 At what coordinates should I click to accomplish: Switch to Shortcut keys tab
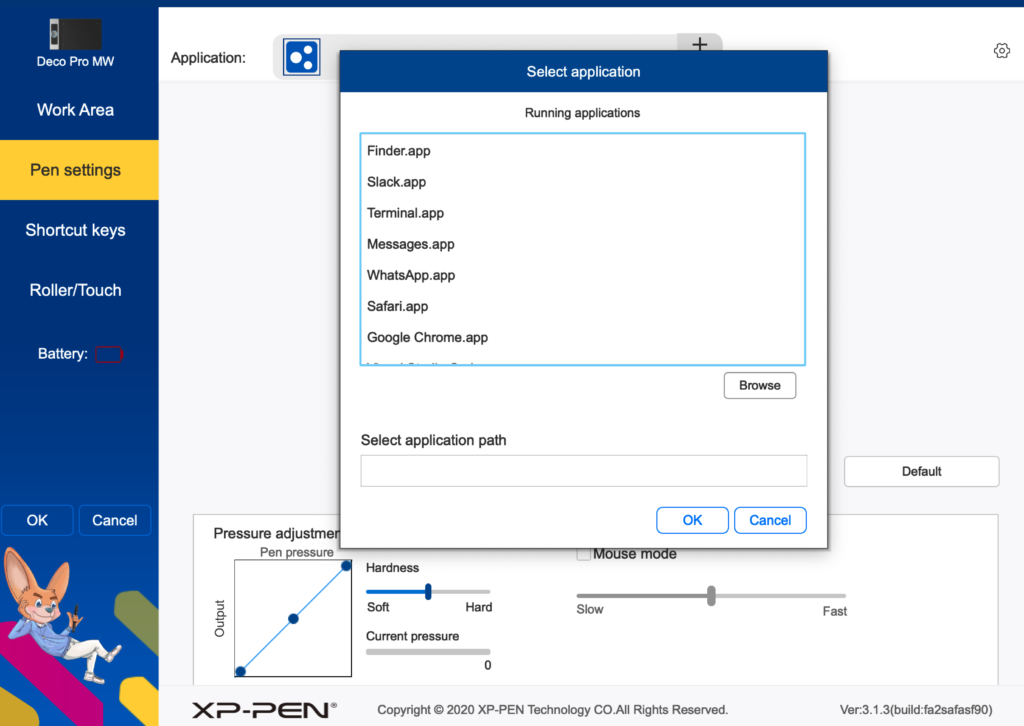tap(76, 230)
